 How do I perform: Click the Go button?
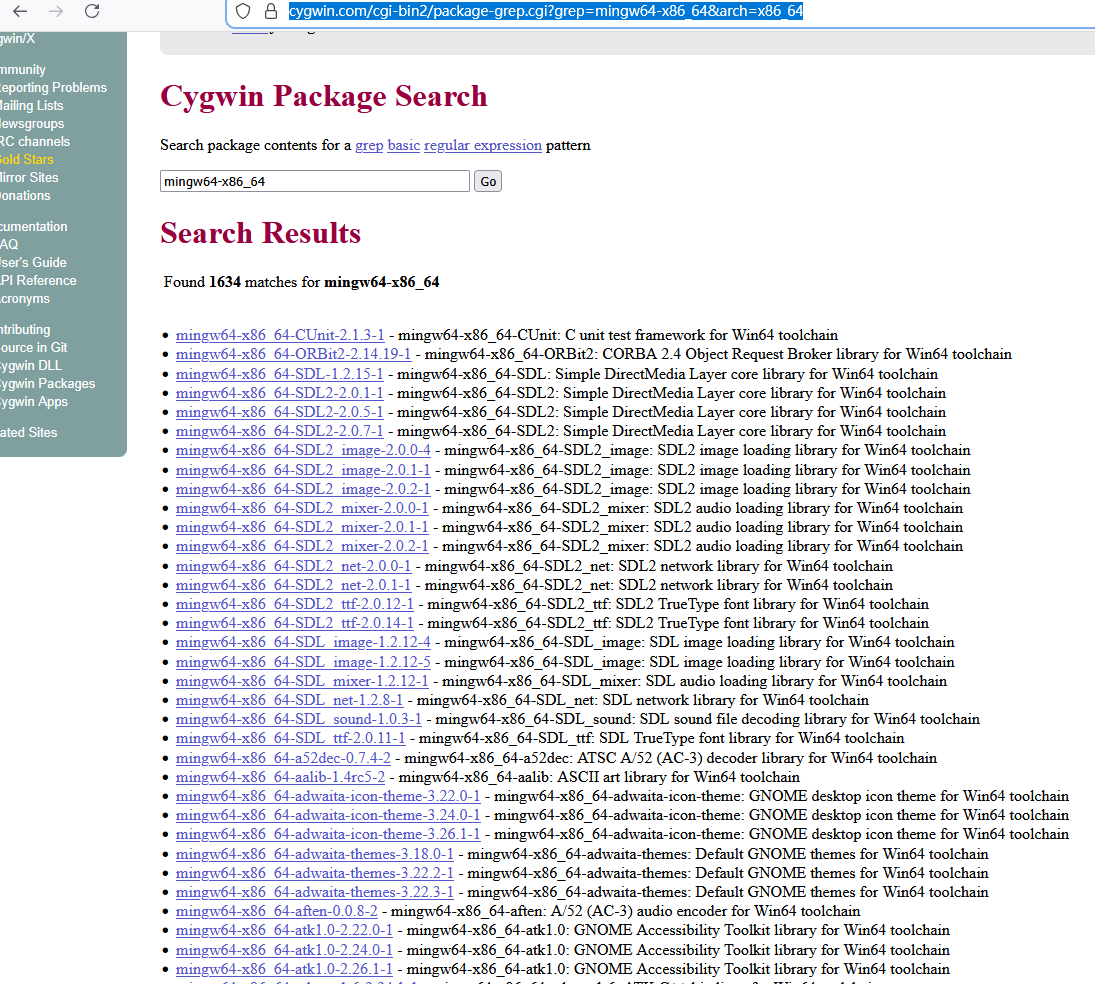tap(488, 182)
